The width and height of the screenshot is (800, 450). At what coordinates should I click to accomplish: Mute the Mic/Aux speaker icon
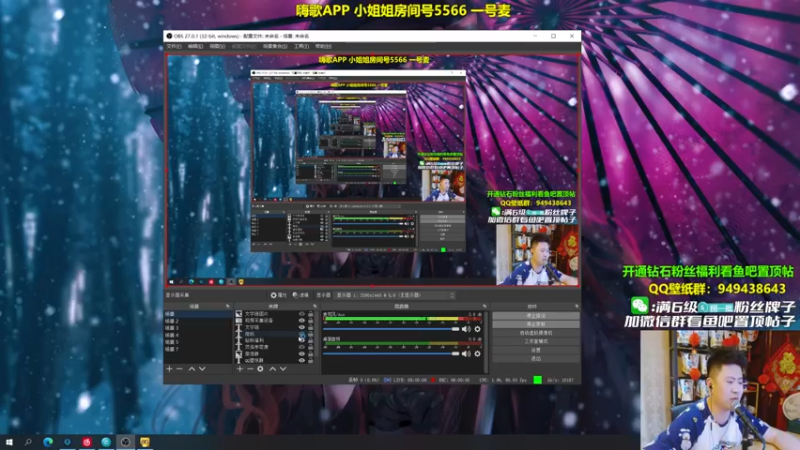tap(466, 329)
